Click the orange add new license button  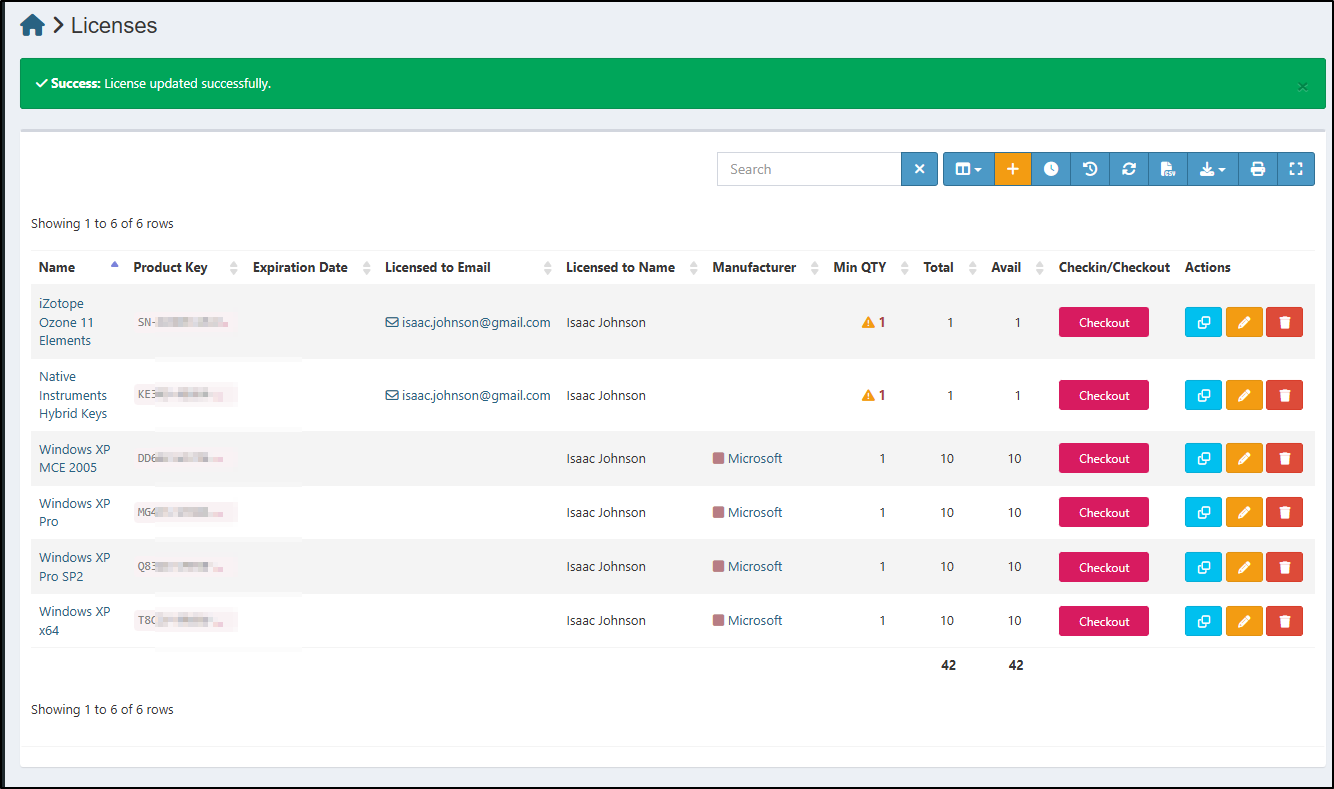coord(1012,169)
